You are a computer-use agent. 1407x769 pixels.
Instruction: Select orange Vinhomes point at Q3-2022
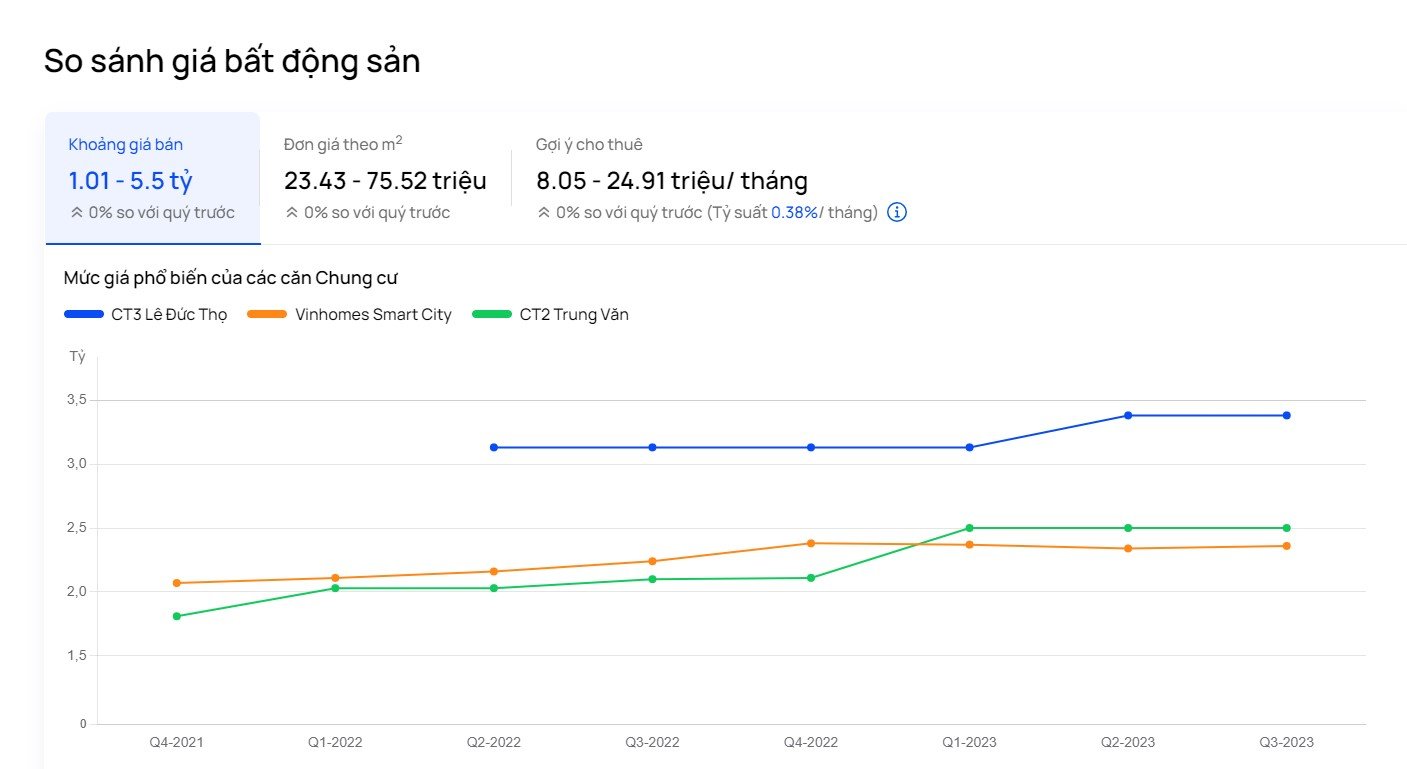(652, 561)
